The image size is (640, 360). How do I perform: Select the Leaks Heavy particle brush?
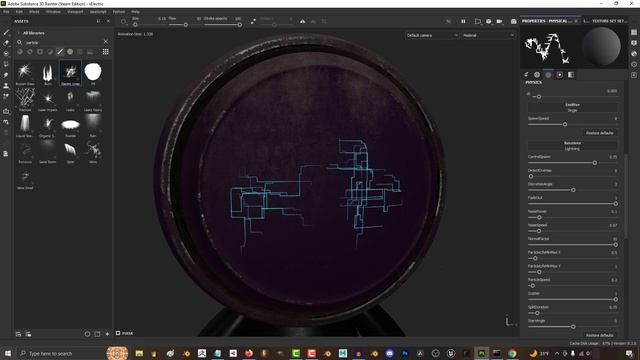(93, 100)
